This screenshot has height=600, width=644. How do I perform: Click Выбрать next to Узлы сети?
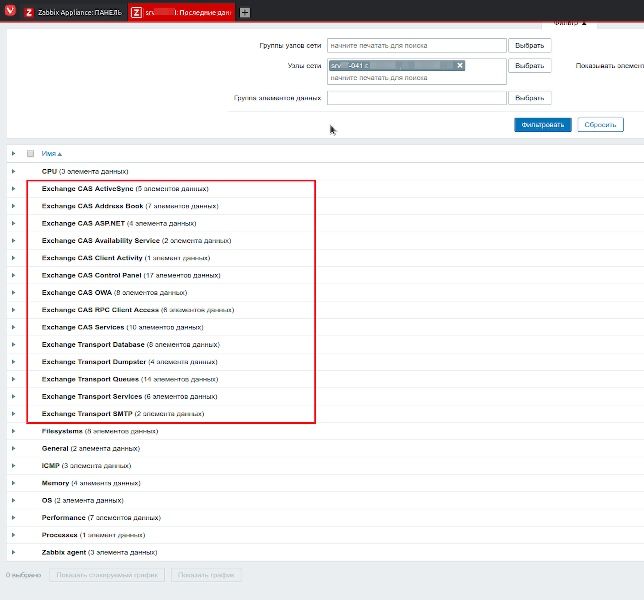point(529,66)
